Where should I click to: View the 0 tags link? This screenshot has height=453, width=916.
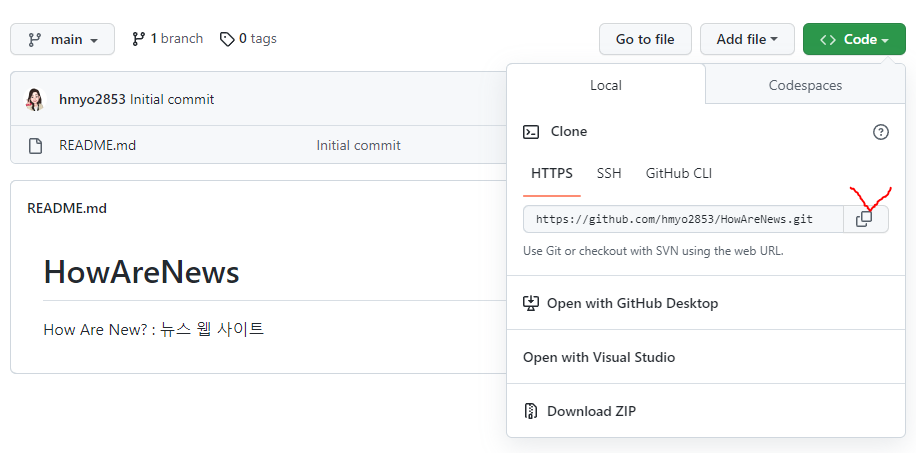tap(248, 39)
